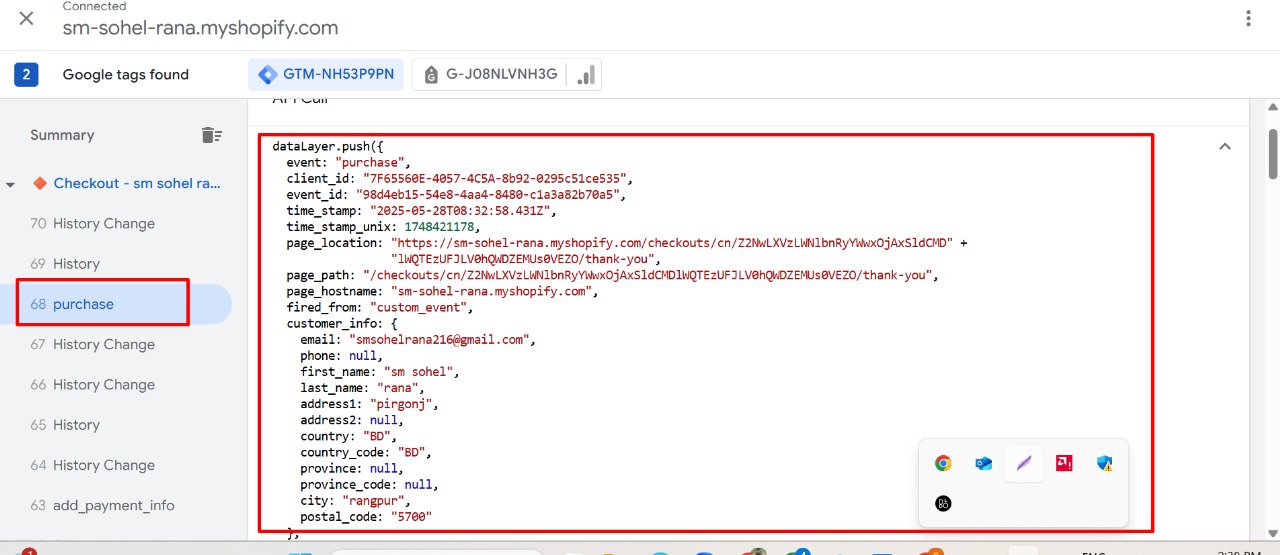Click the purple feather tray icon
The image size is (1280, 555).
point(1024,463)
